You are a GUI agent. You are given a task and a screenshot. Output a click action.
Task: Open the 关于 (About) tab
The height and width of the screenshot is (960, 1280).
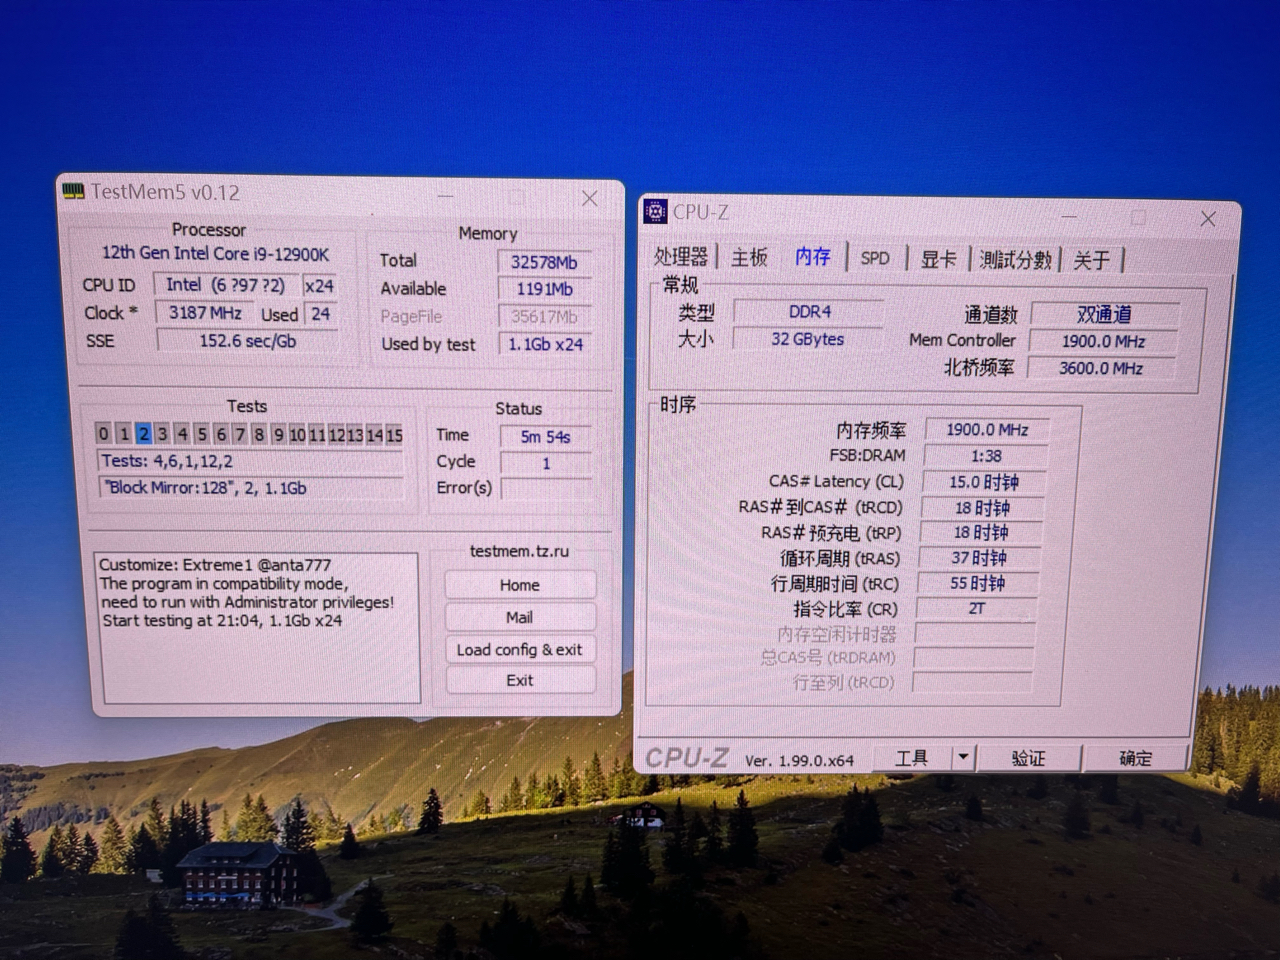pos(1094,260)
